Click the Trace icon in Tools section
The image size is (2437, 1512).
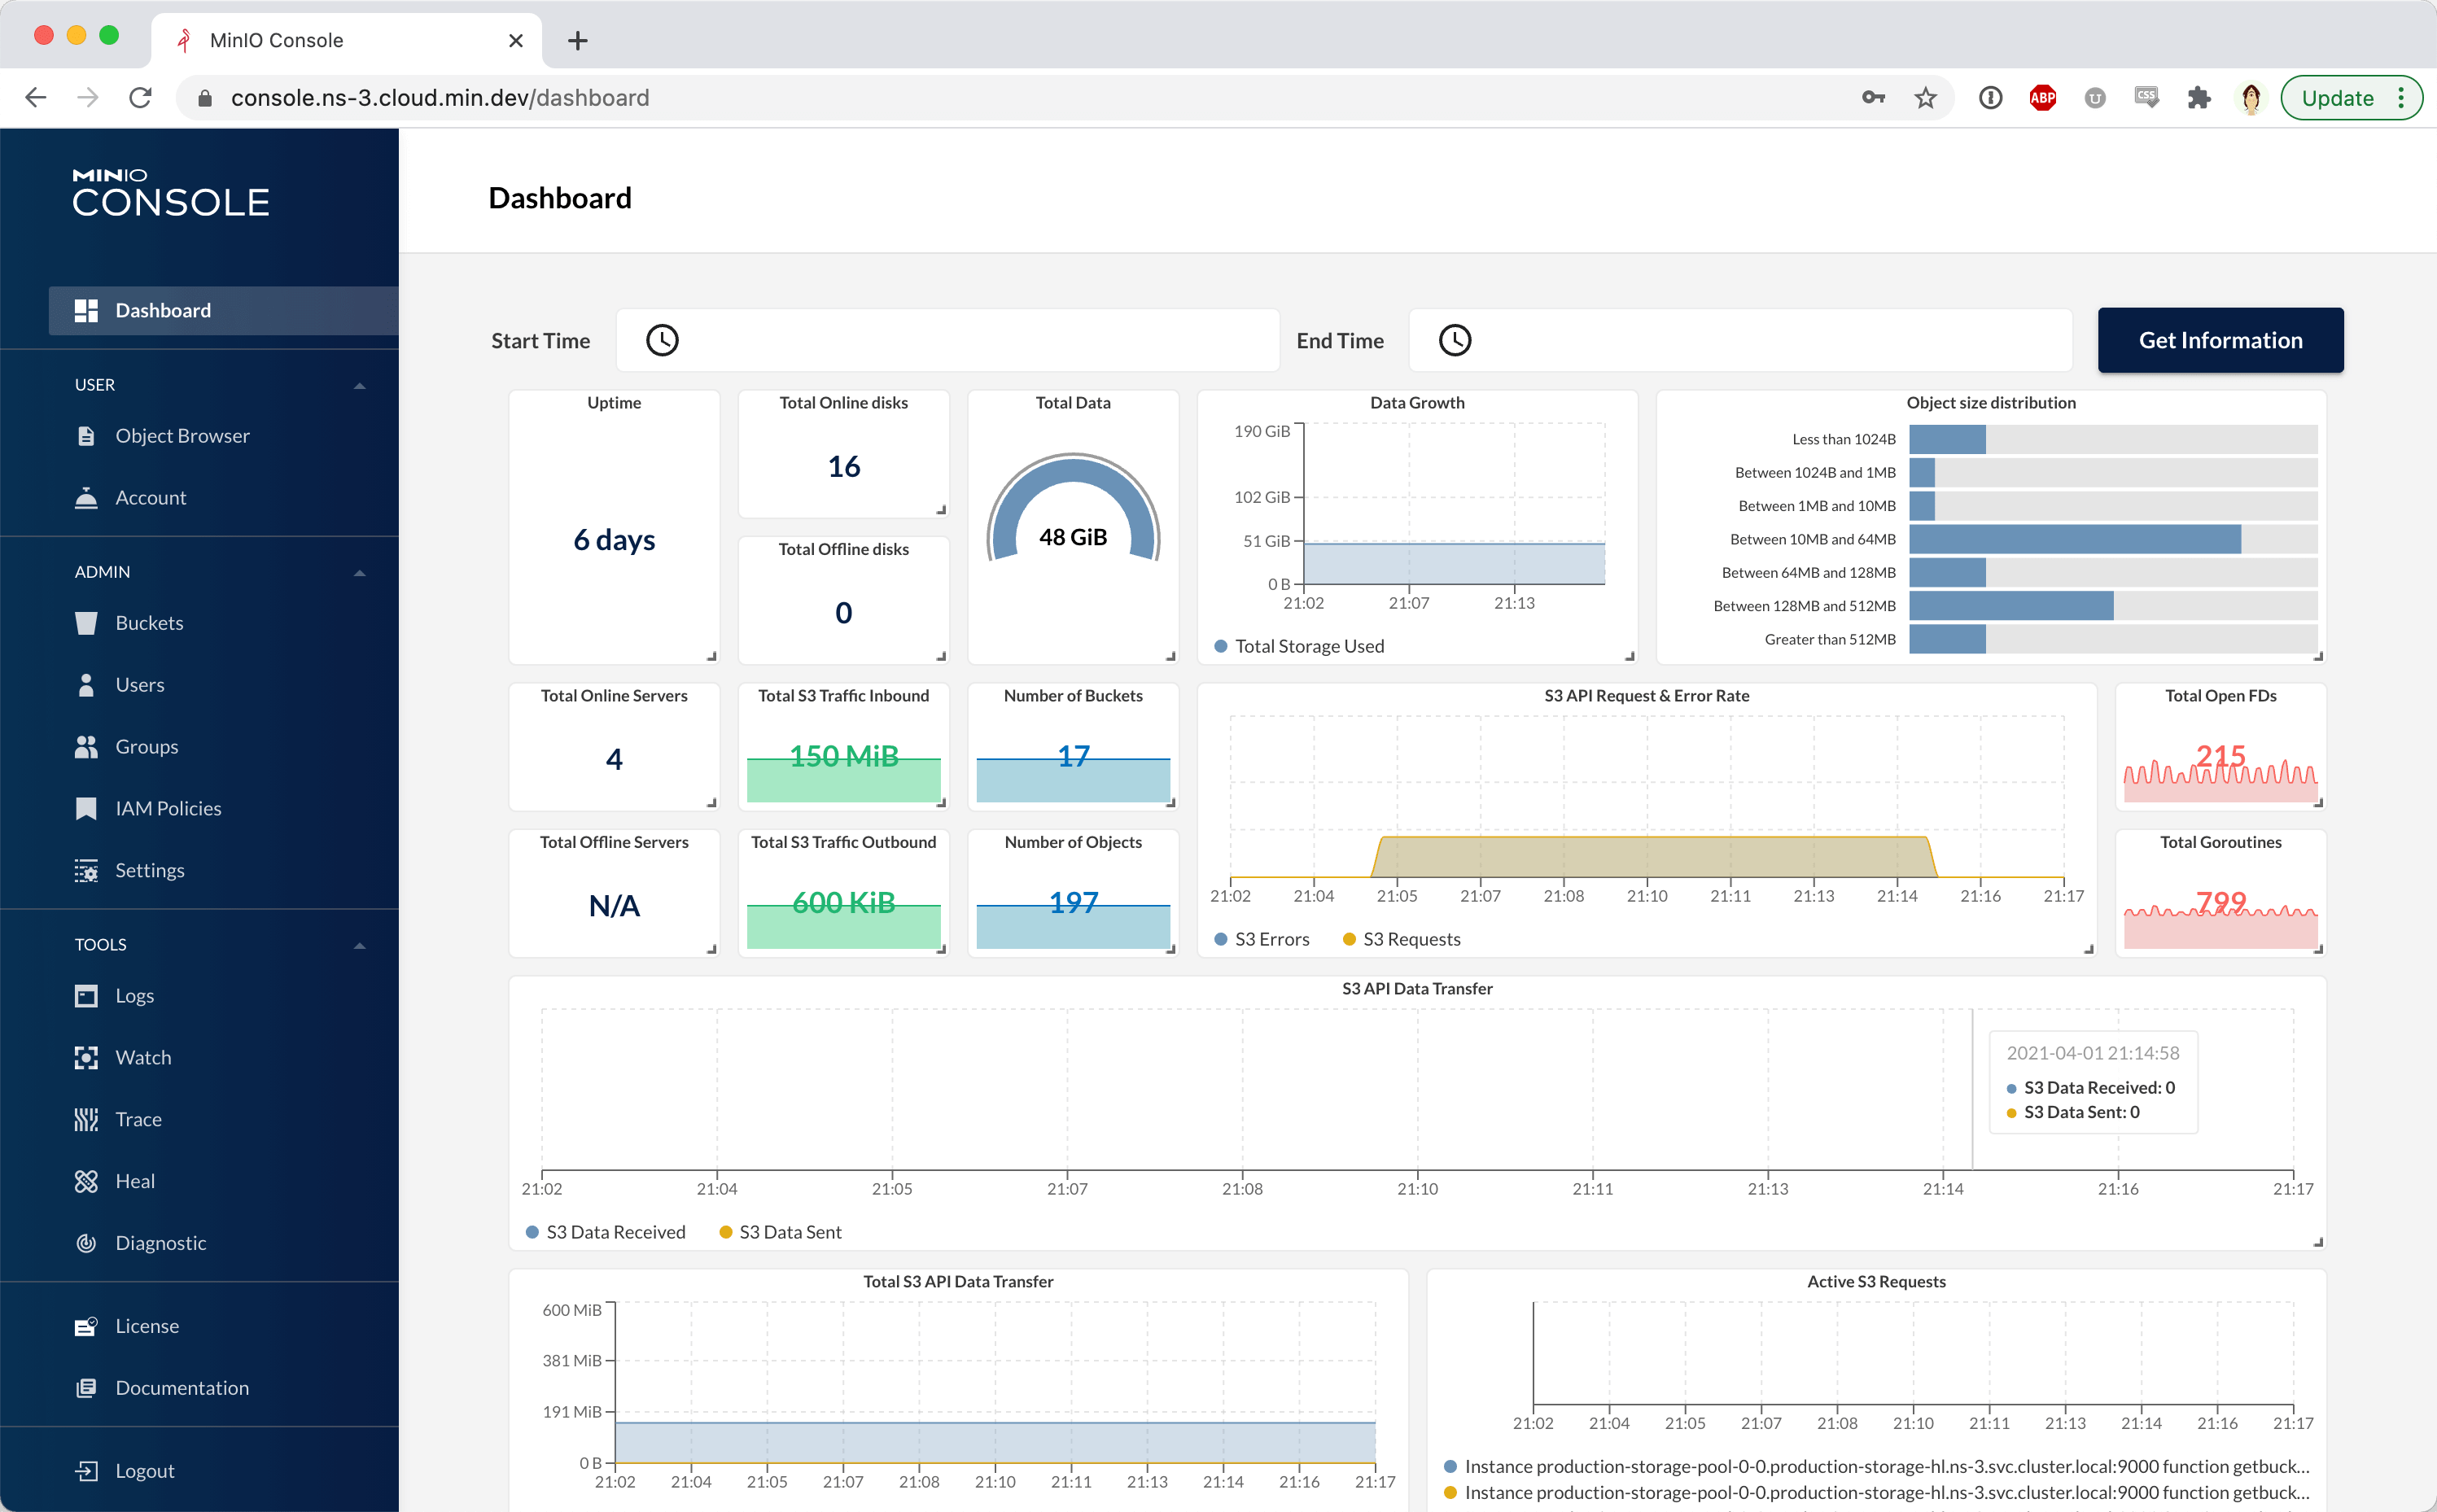[x=86, y=1119]
